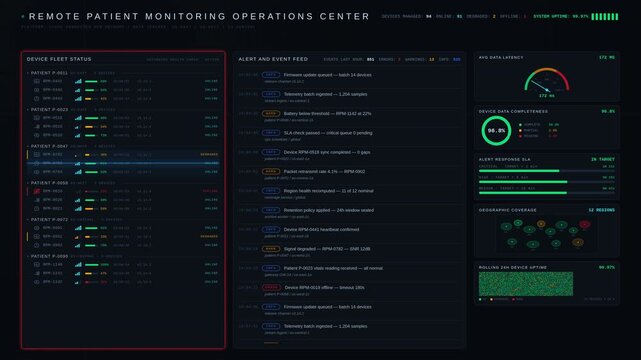This screenshot has width=641, height=360.
Task: Click the red ERROR badge on the RPM-0019 offline event
Action: tap(271, 288)
